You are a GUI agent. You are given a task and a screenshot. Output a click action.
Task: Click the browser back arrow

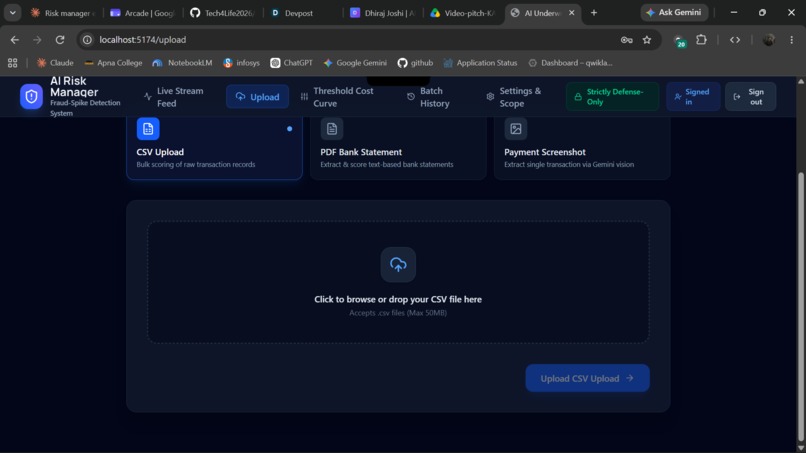[14, 40]
